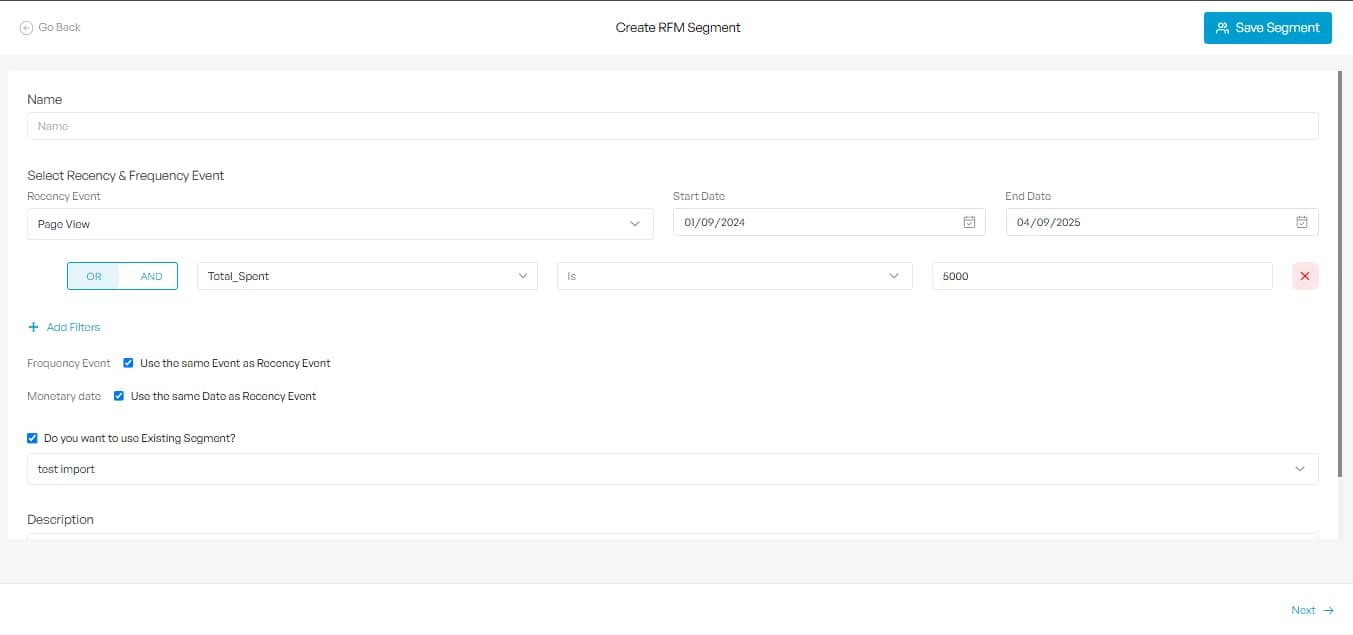Click the Save Segment button
Viewport: 1353px width, 635px height.
(1267, 28)
